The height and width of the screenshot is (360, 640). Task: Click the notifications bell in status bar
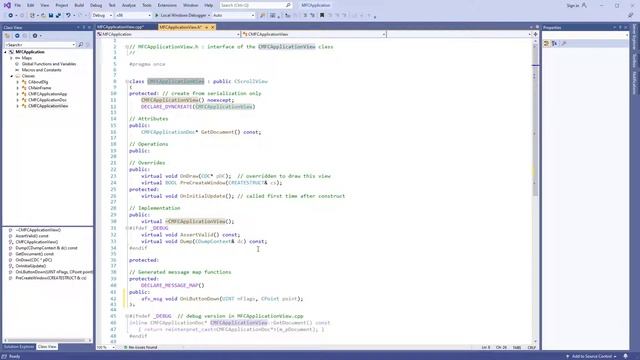coord(625,356)
